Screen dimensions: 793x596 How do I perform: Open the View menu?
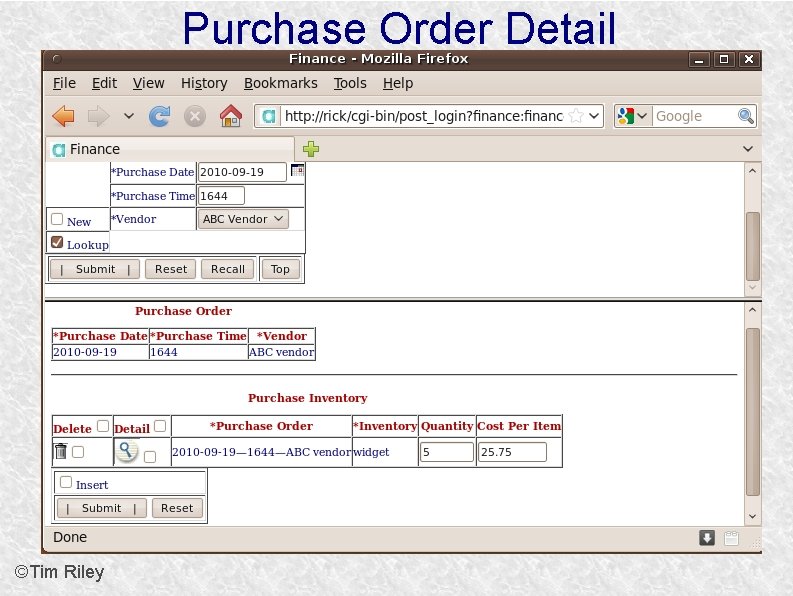tap(149, 83)
